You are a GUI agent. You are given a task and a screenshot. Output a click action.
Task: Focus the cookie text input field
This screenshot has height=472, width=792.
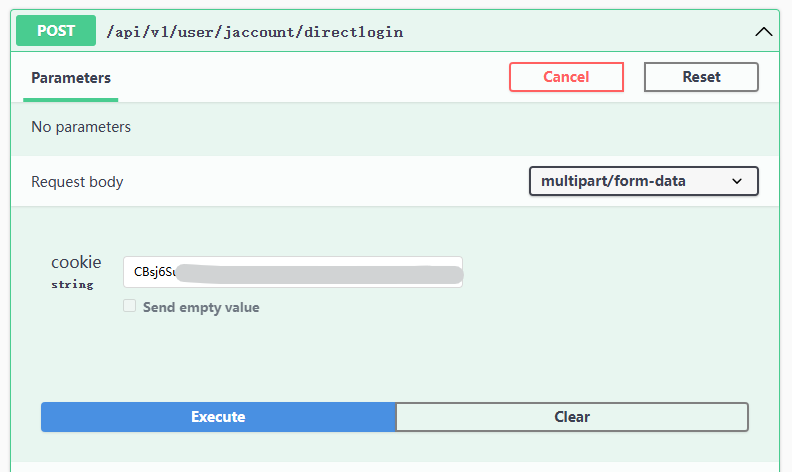pos(292,272)
